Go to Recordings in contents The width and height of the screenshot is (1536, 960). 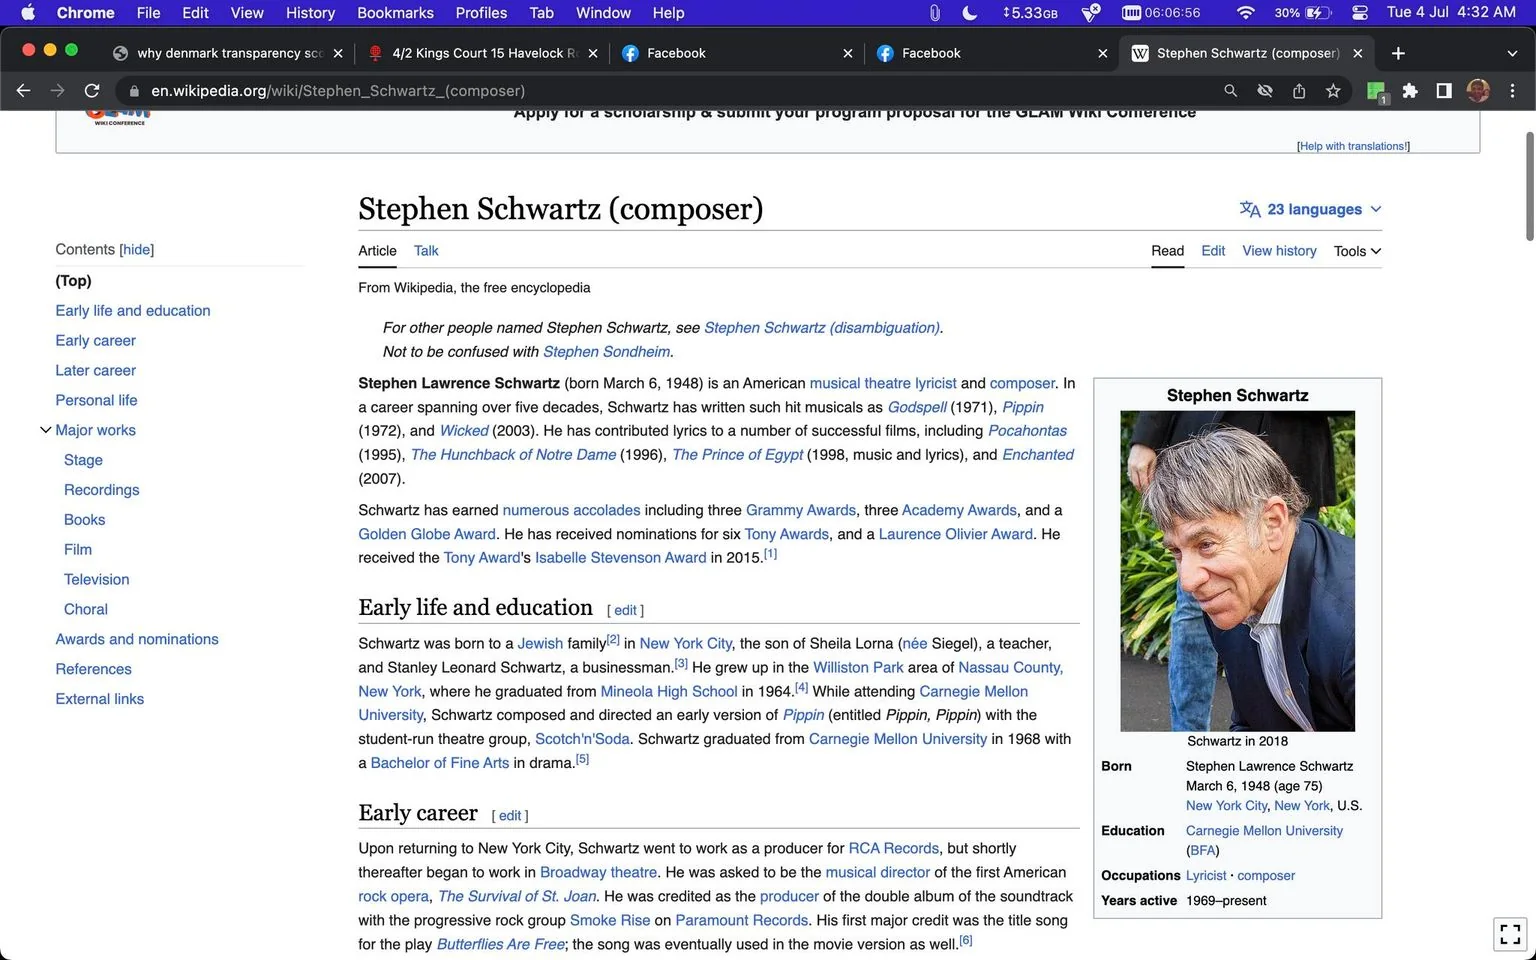pos(101,490)
